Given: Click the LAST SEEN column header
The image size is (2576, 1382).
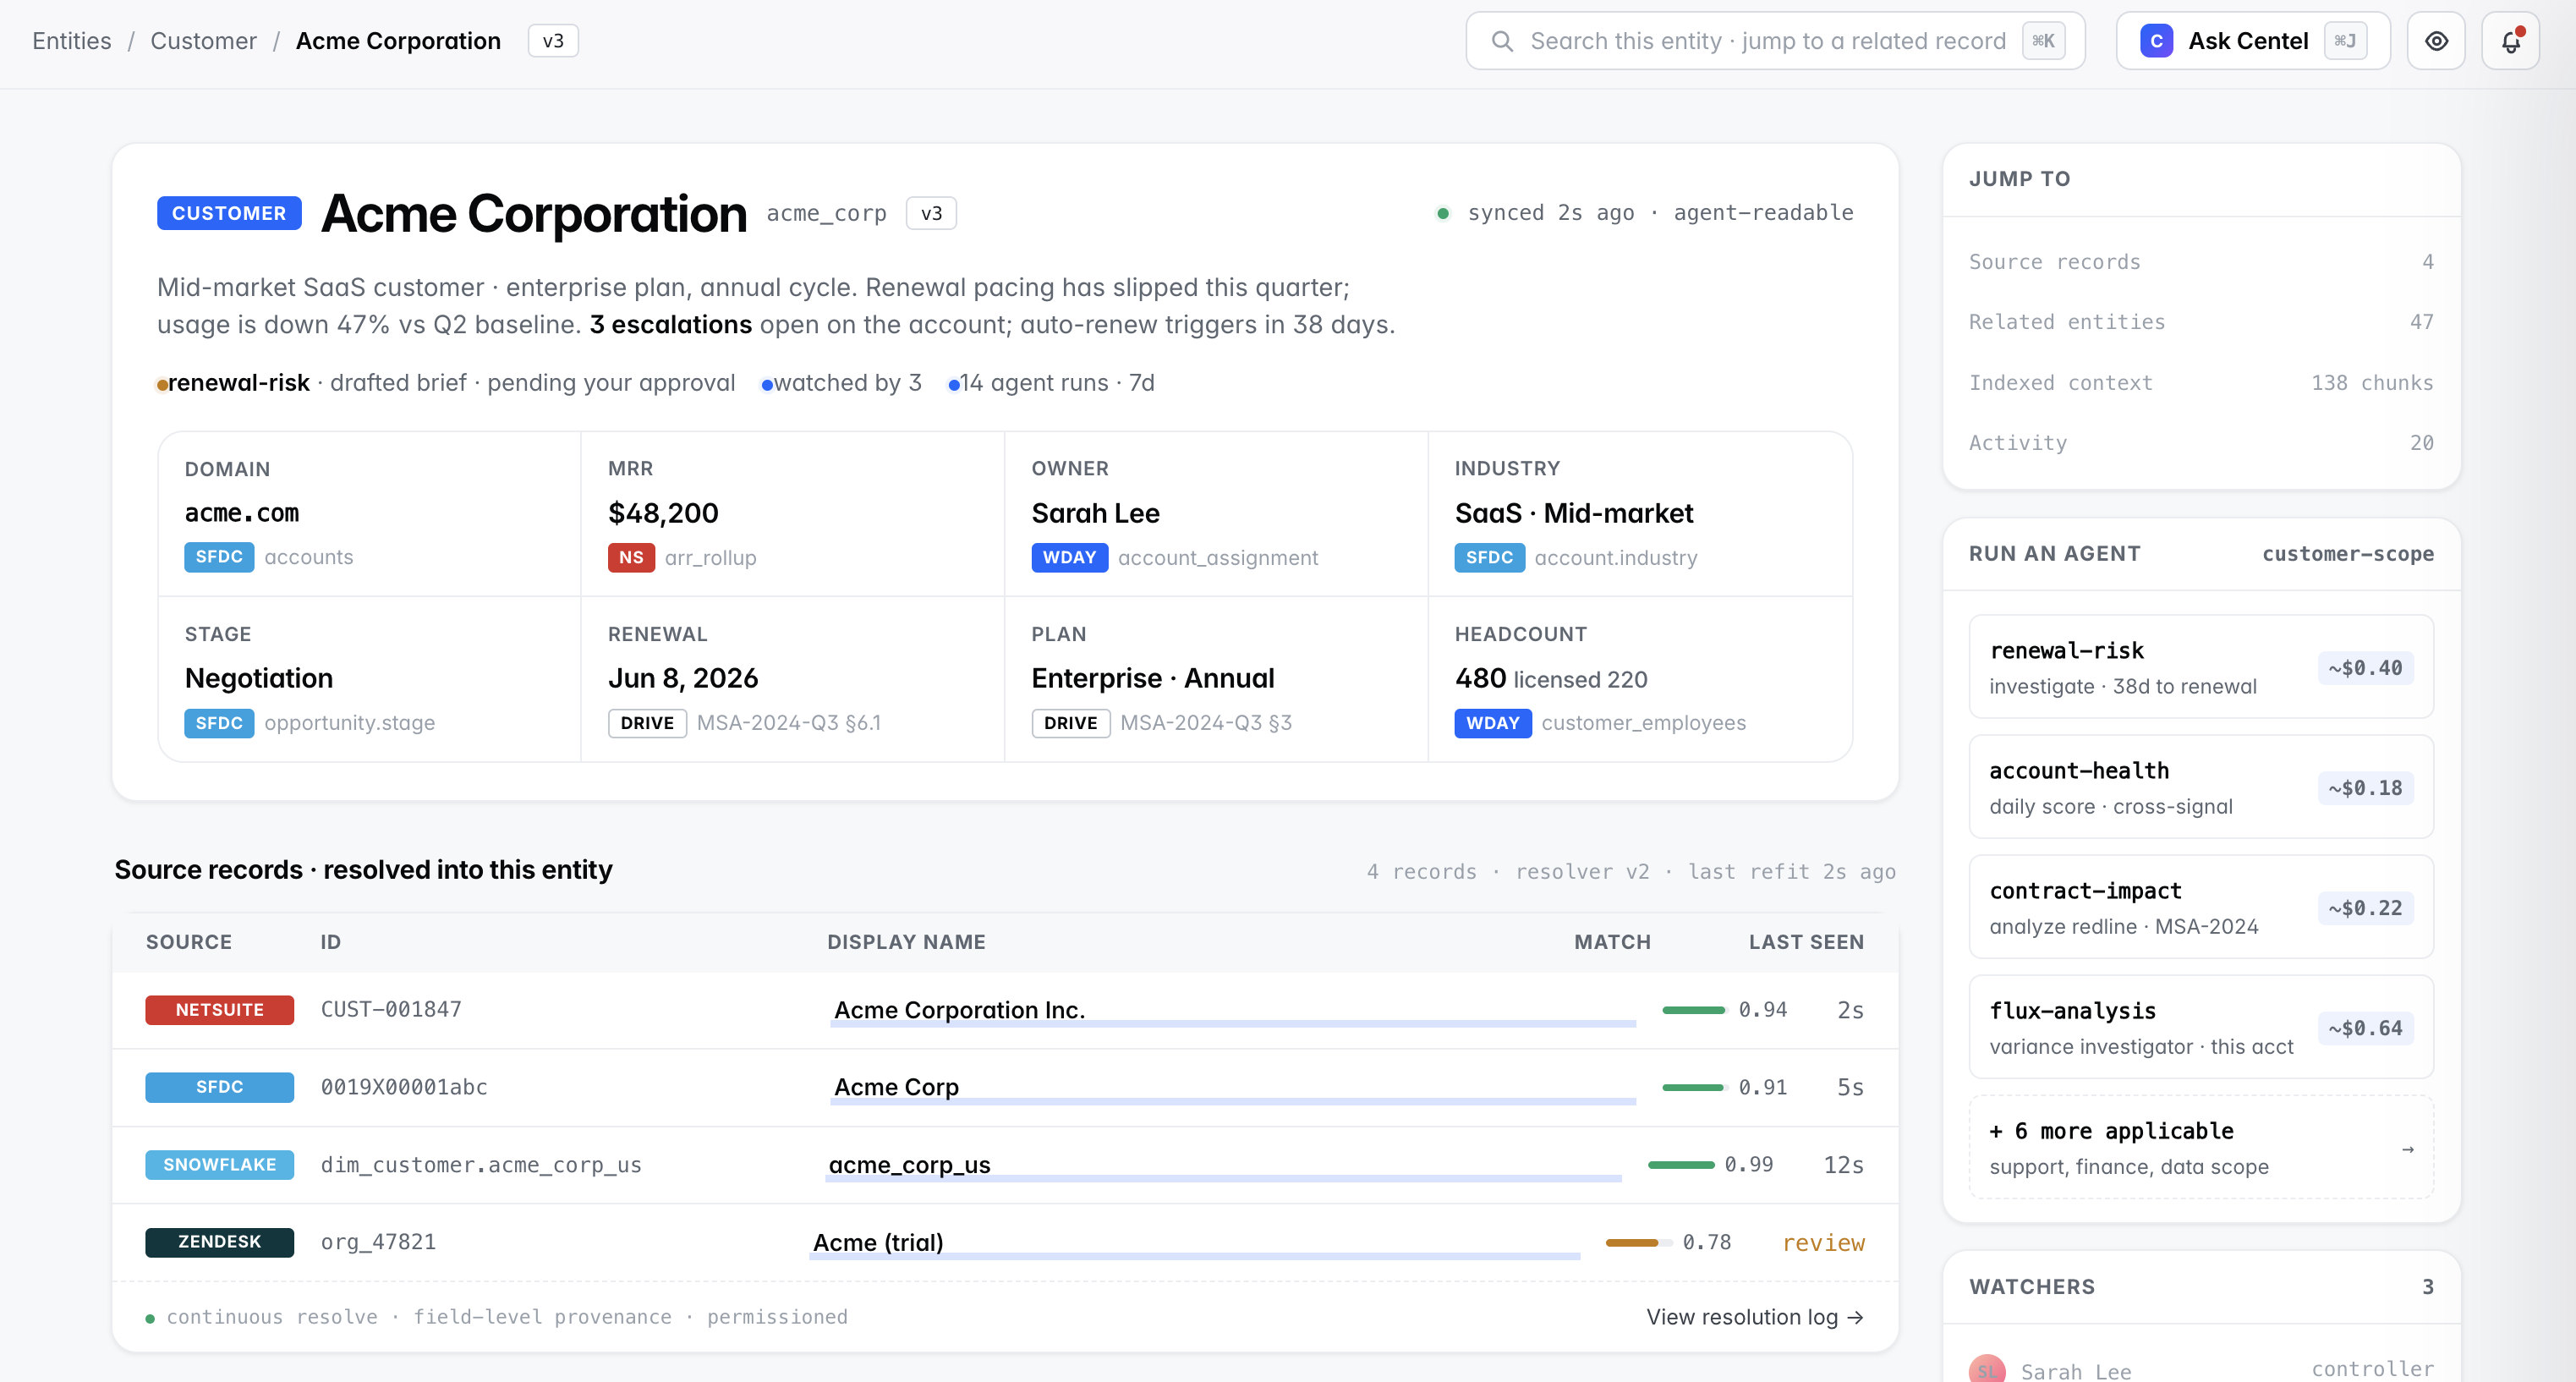Looking at the screenshot, I should pos(1806,942).
